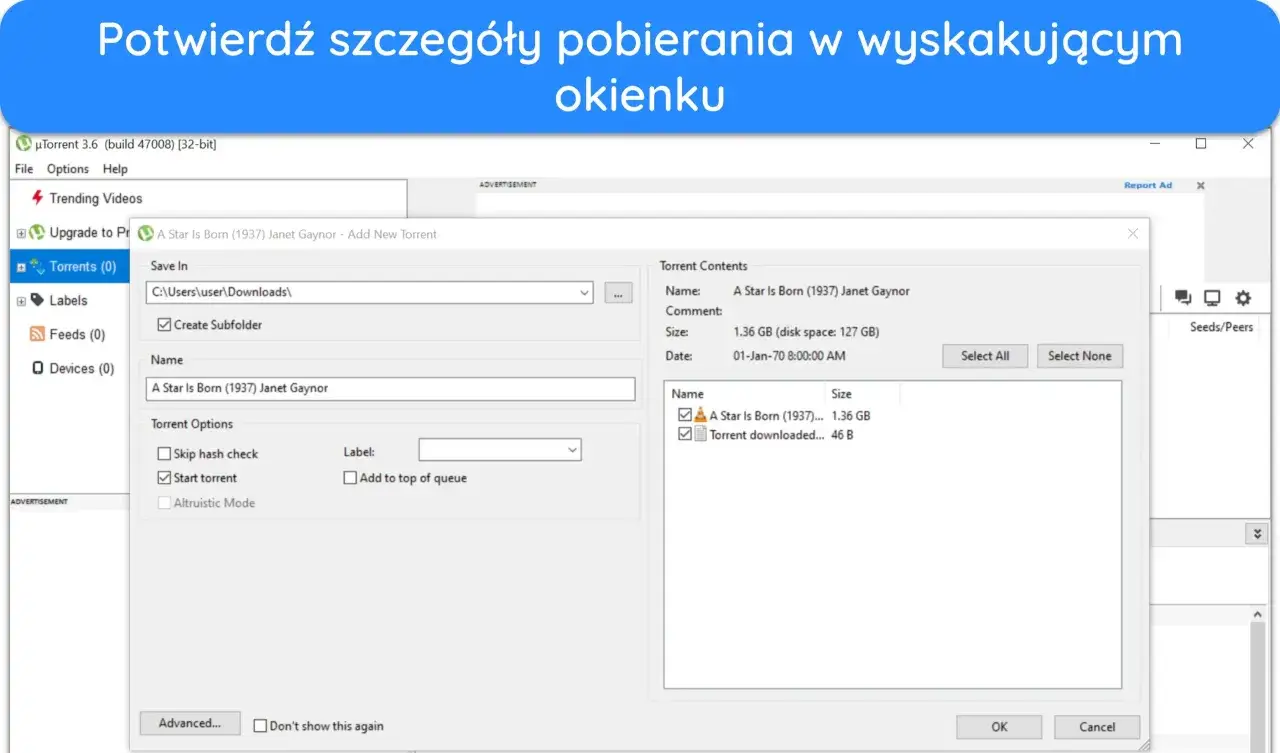Click the Devices icon in sidebar
This screenshot has height=753, width=1280.
click(38, 368)
